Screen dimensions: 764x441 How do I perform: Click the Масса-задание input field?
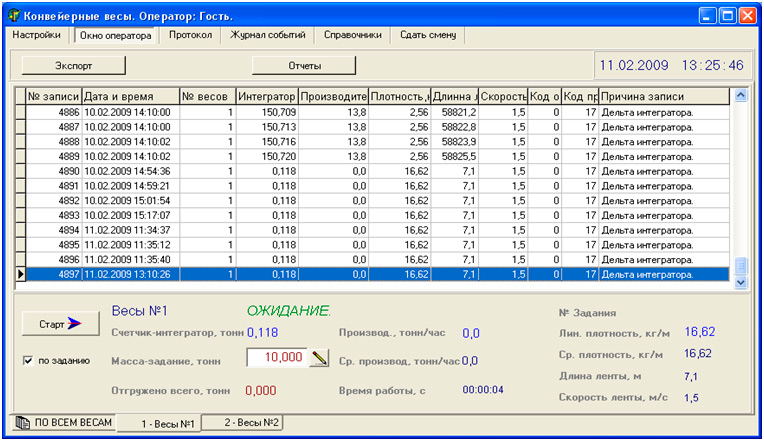pyautogui.click(x=276, y=358)
